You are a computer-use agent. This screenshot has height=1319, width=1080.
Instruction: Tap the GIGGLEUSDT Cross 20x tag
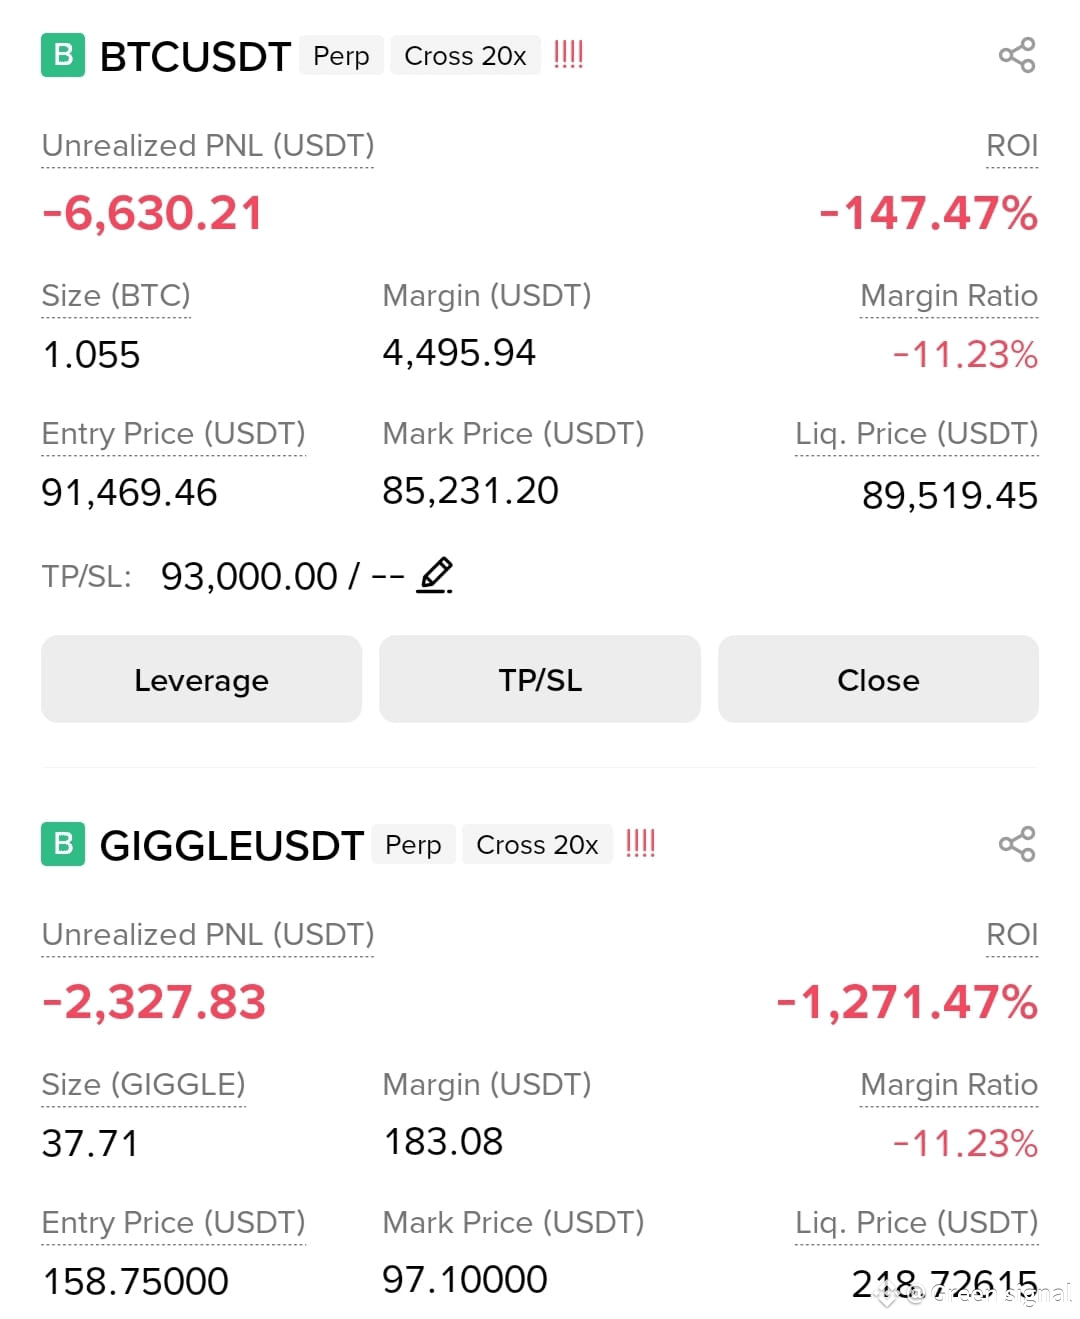[537, 844]
